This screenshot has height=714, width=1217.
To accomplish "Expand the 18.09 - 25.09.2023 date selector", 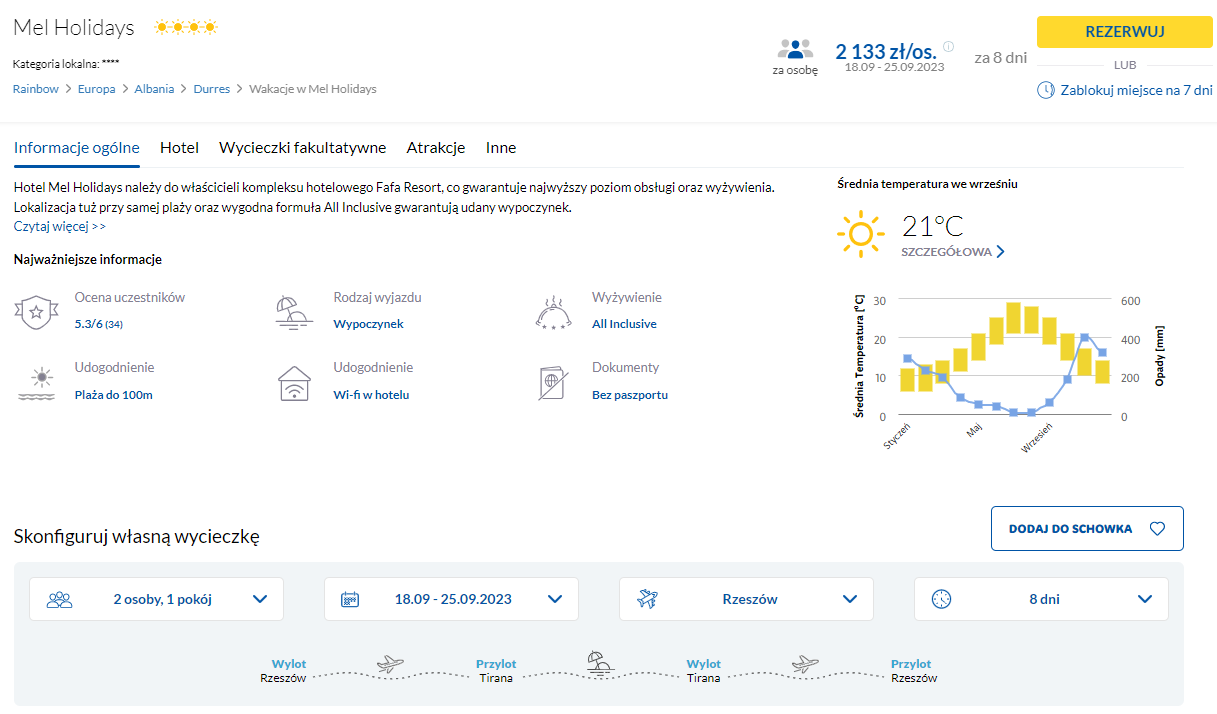I will (451, 599).
